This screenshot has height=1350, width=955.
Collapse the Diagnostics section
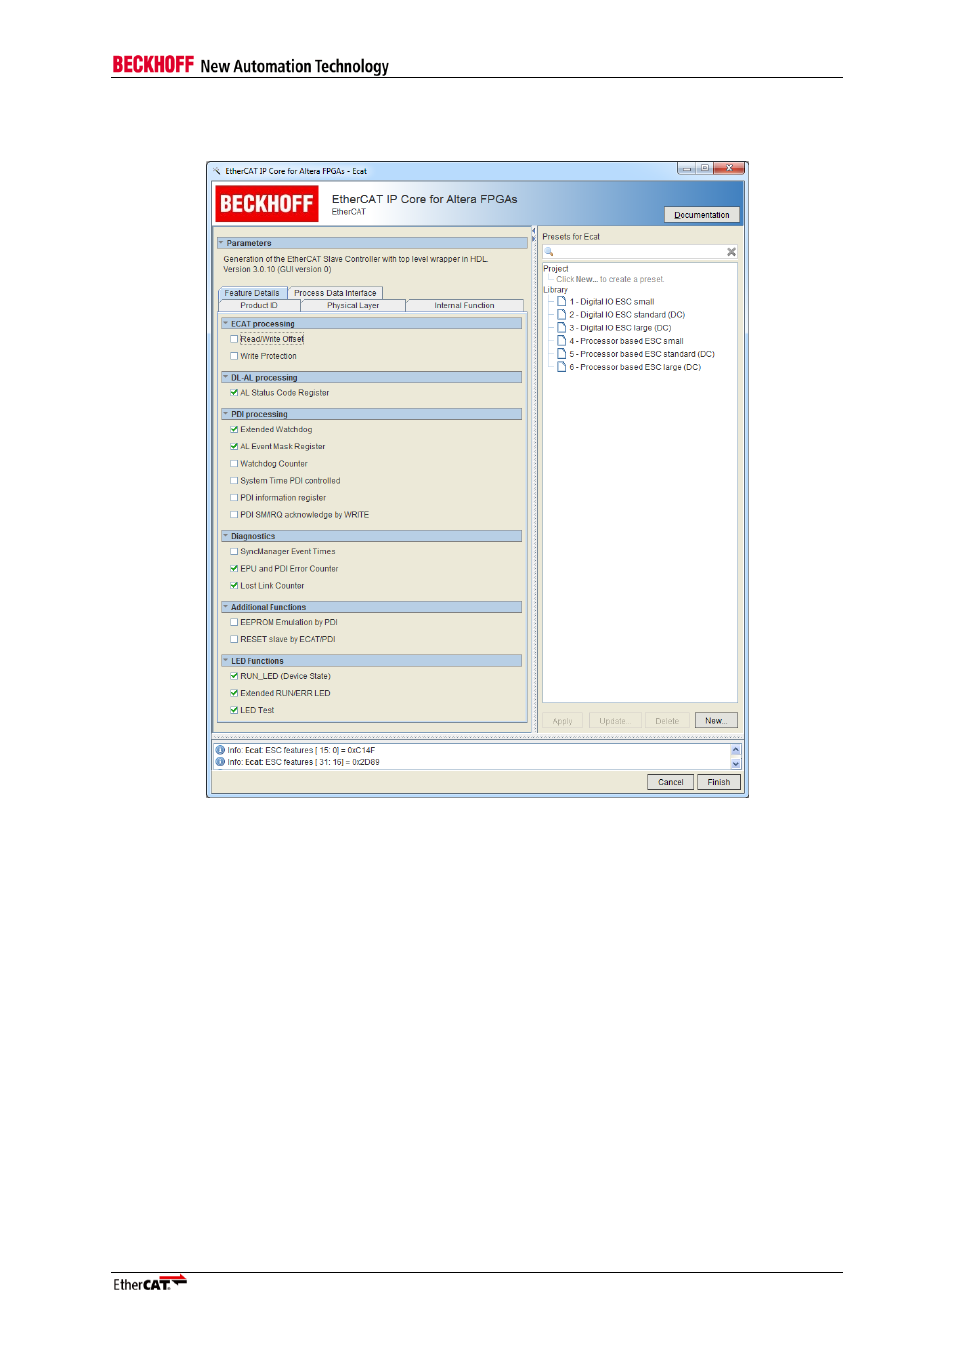coord(226,536)
